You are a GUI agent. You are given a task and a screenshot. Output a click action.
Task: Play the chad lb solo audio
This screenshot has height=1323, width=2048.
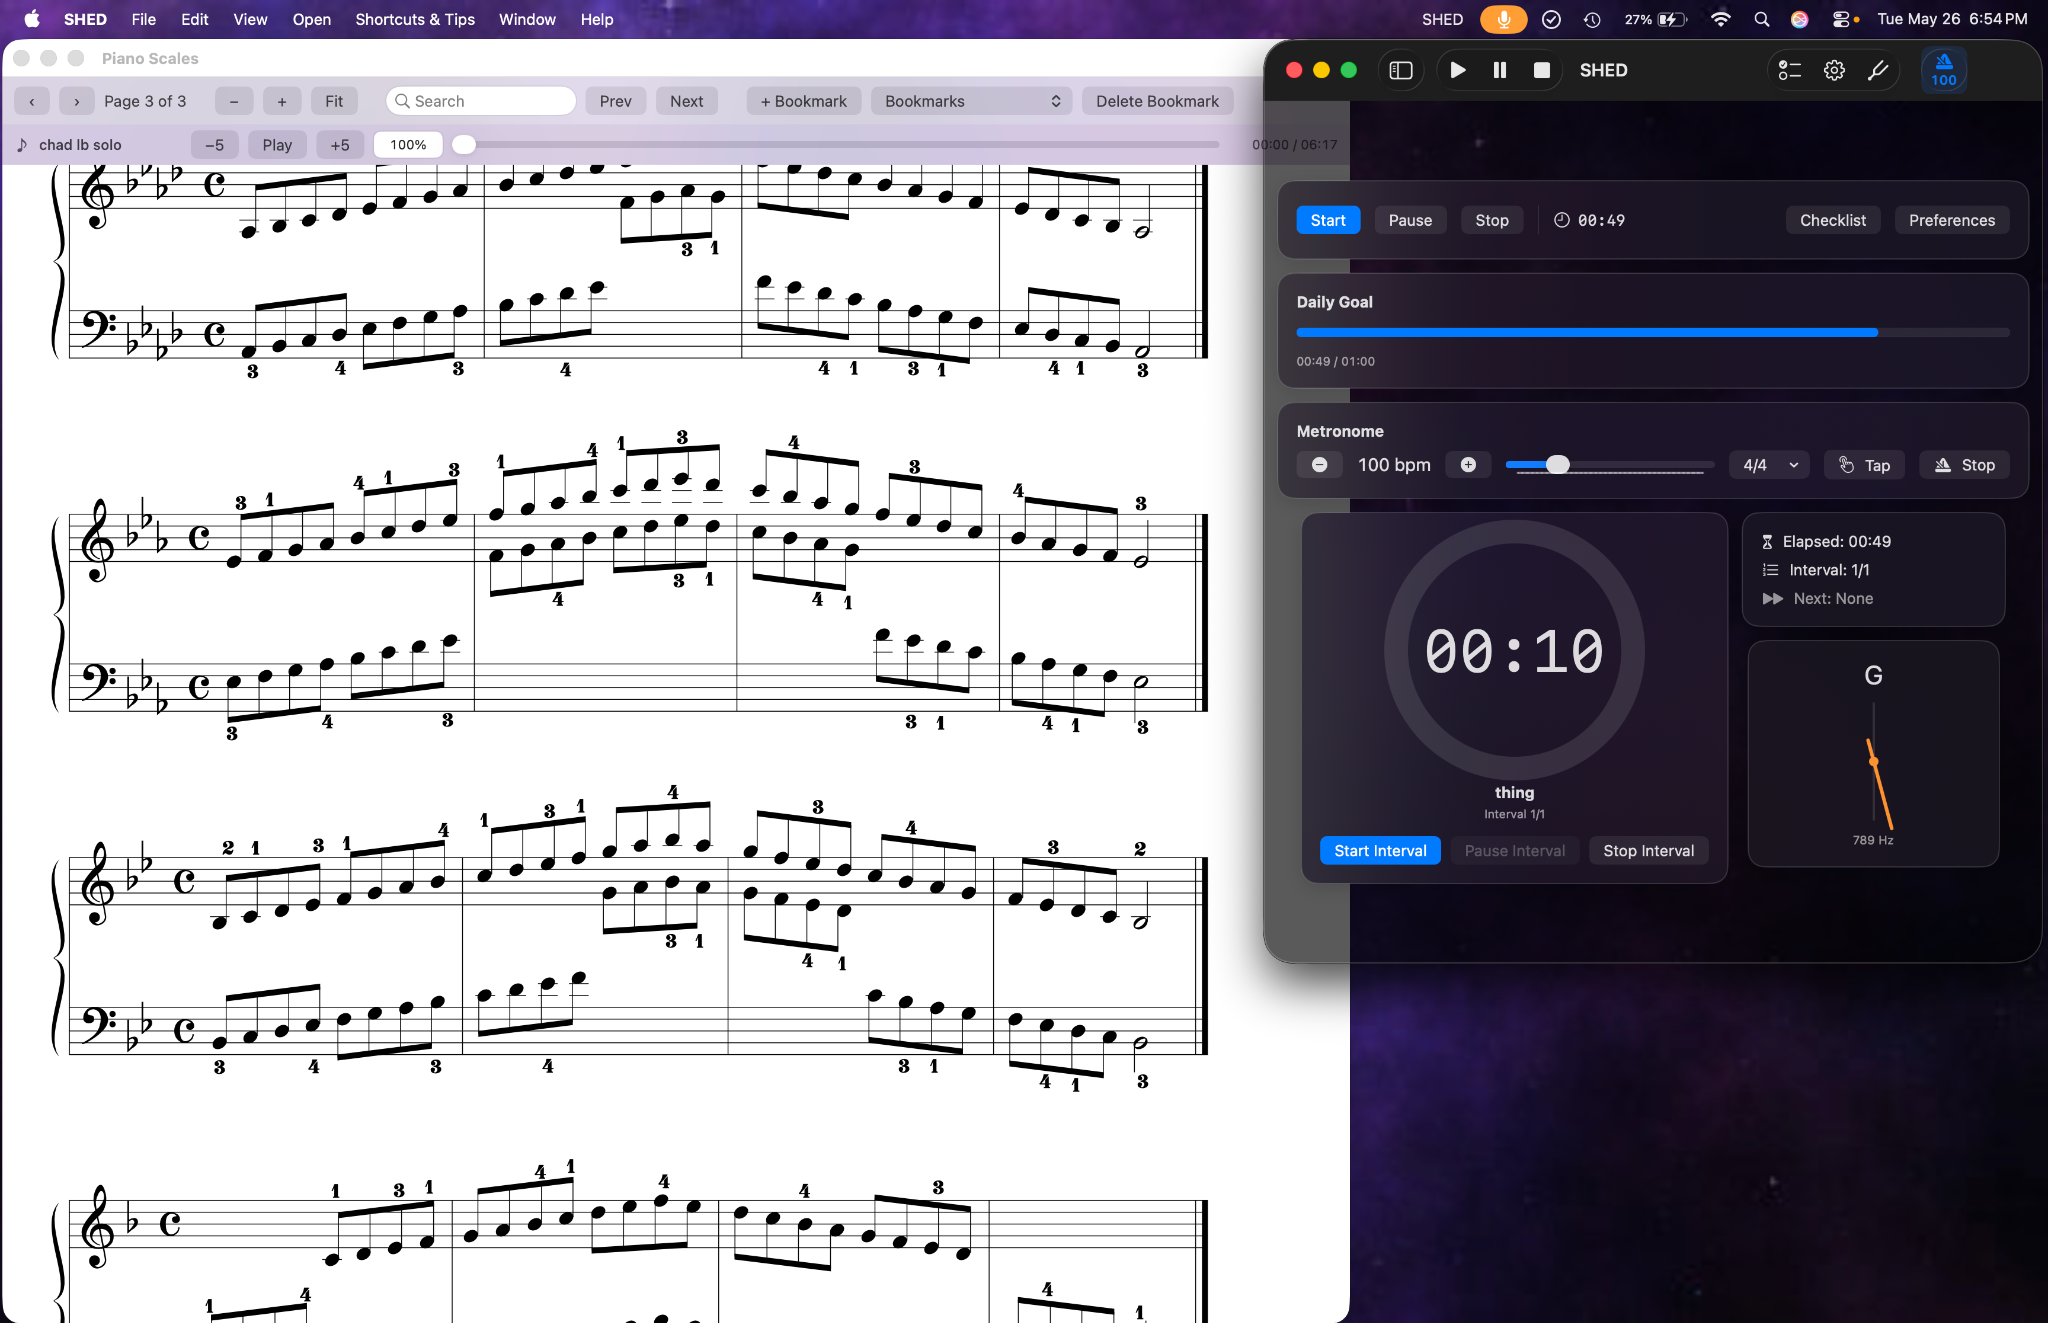277,145
